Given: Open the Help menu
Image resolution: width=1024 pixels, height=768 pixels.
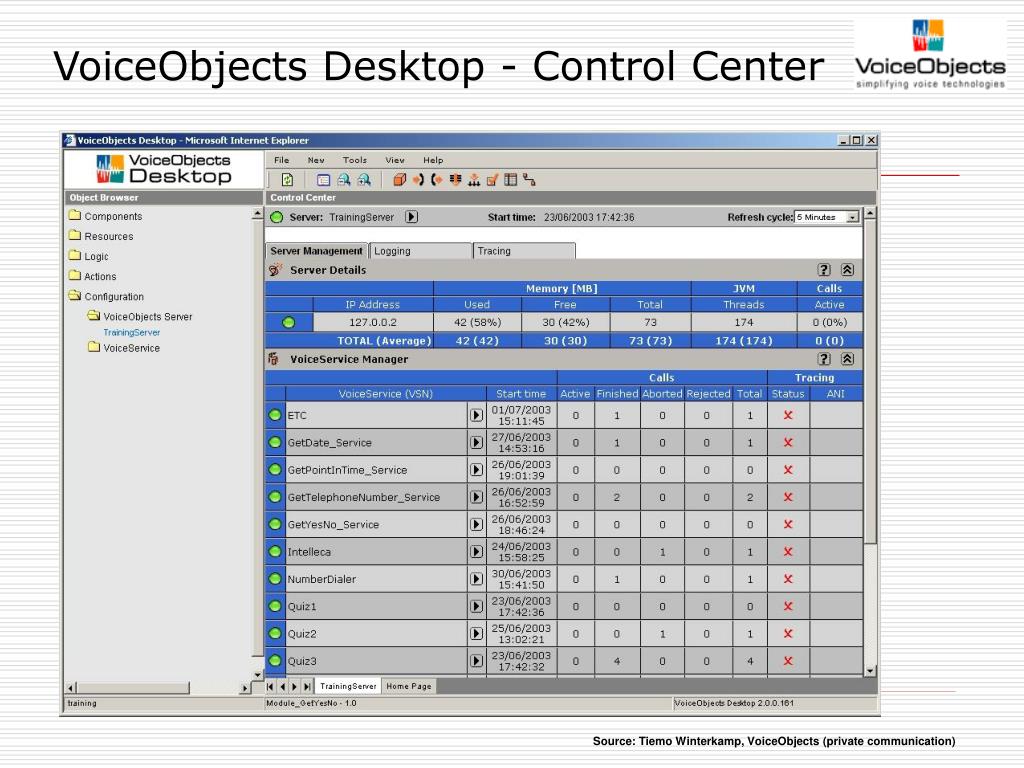Looking at the screenshot, I should click(x=433, y=160).
